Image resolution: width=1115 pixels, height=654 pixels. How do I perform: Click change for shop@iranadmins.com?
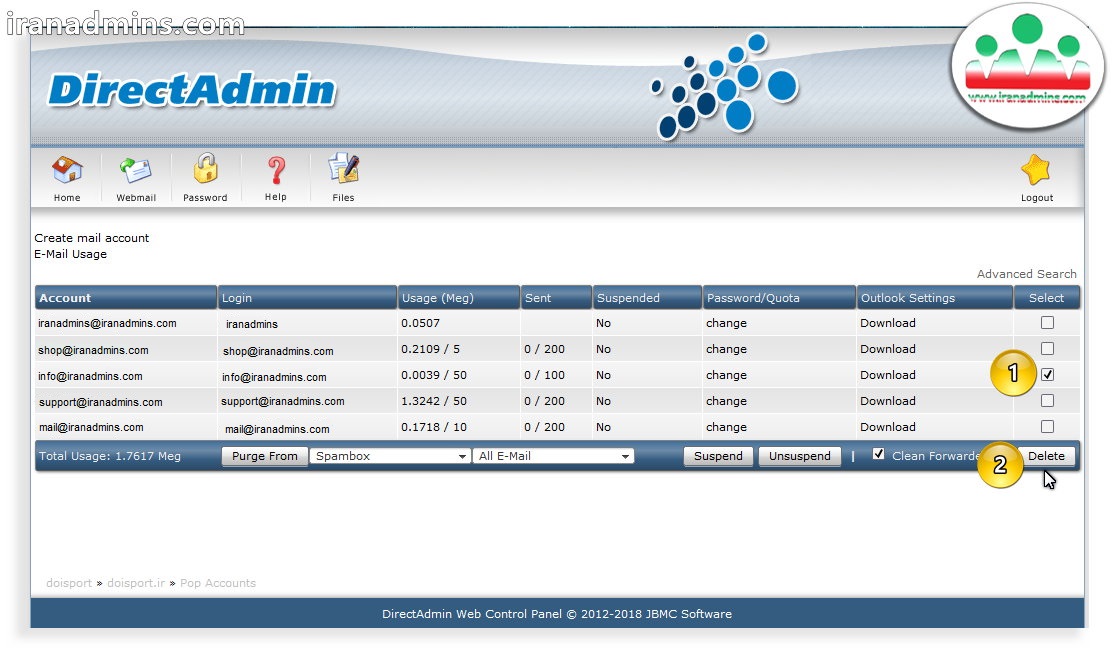point(726,350)
